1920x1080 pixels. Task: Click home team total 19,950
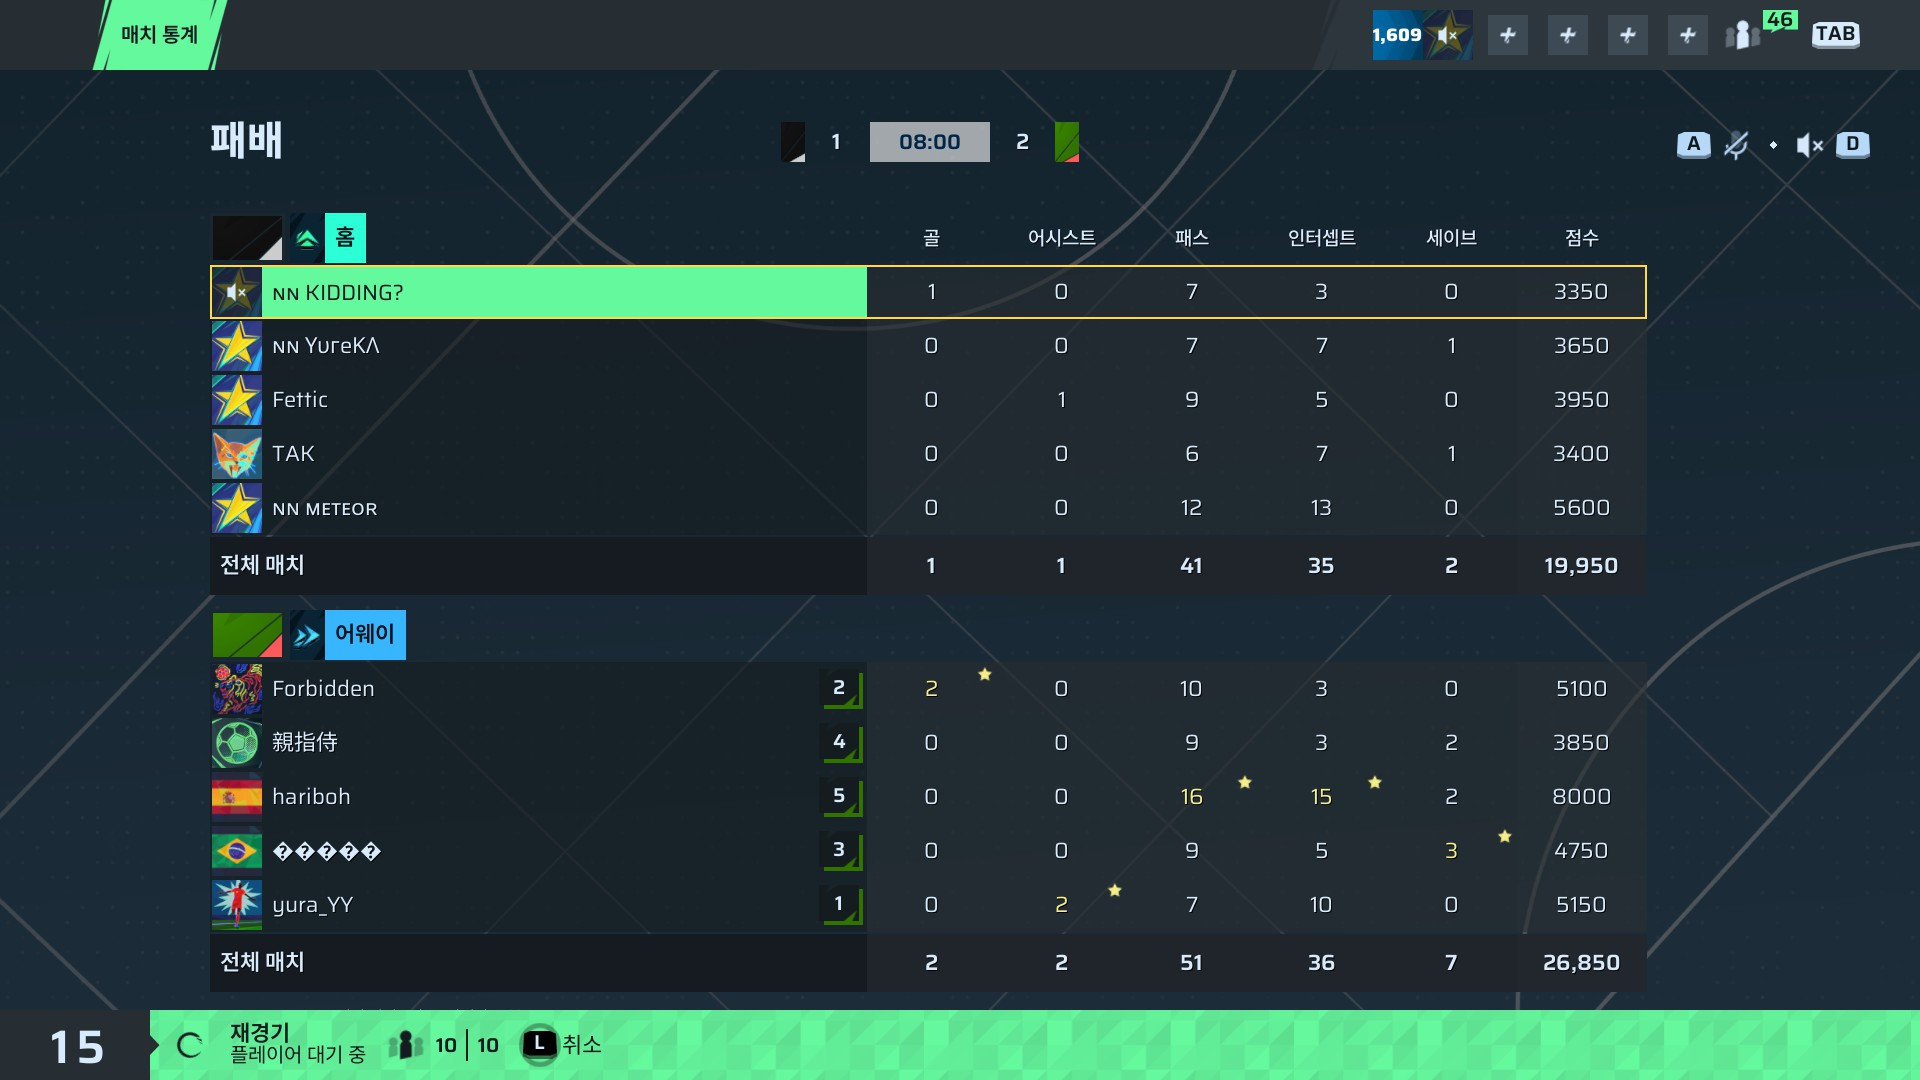(1581, 566)
